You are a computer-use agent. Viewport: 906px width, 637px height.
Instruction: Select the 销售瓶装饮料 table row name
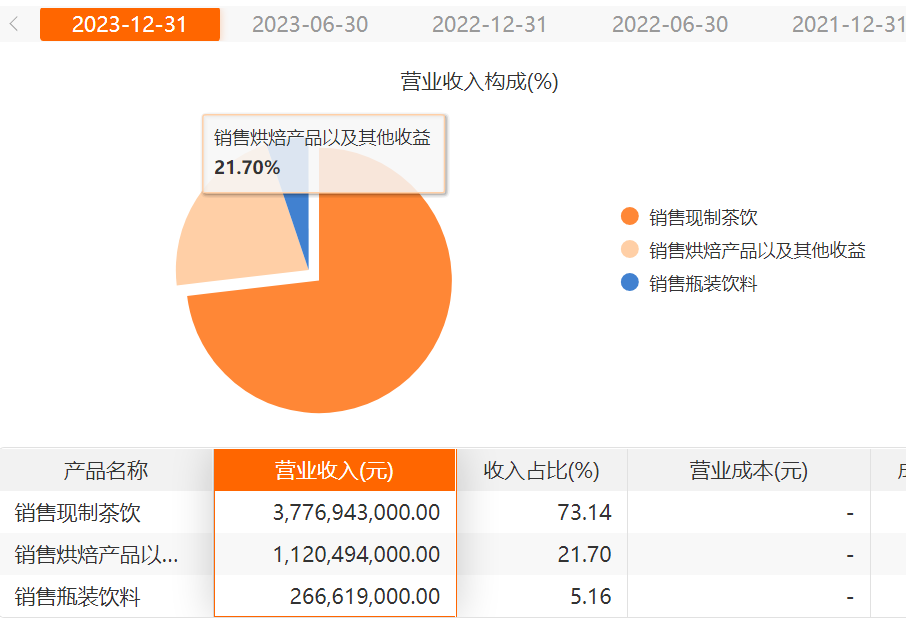78,597
